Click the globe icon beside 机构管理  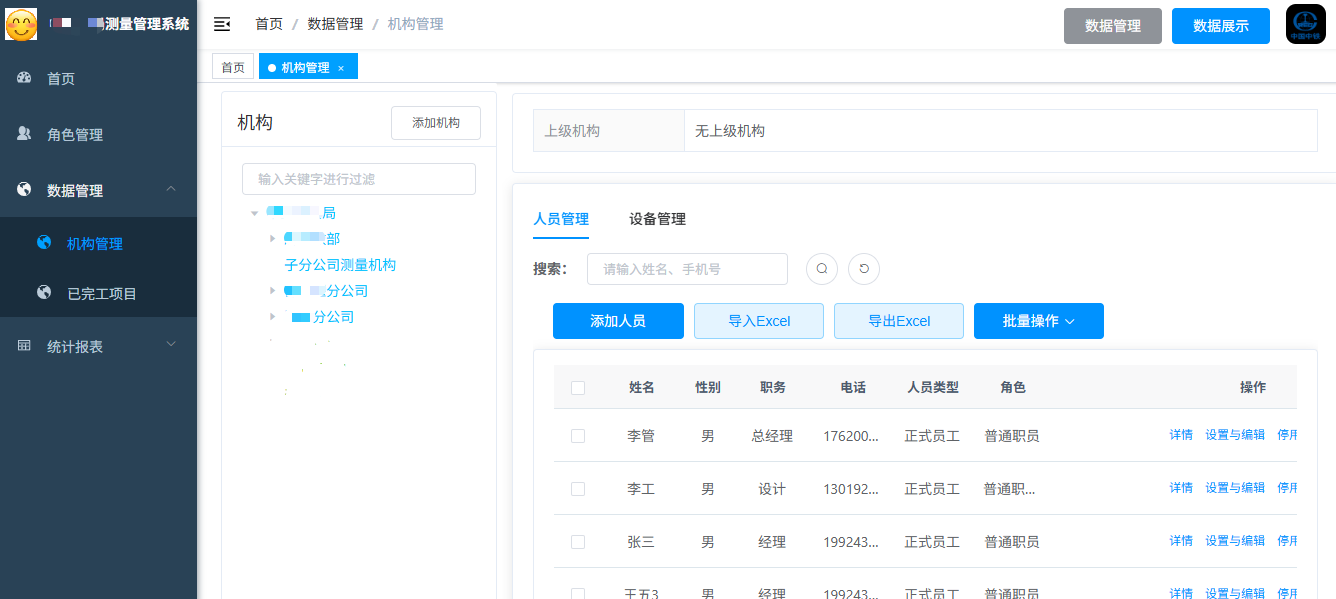(44, 242)
